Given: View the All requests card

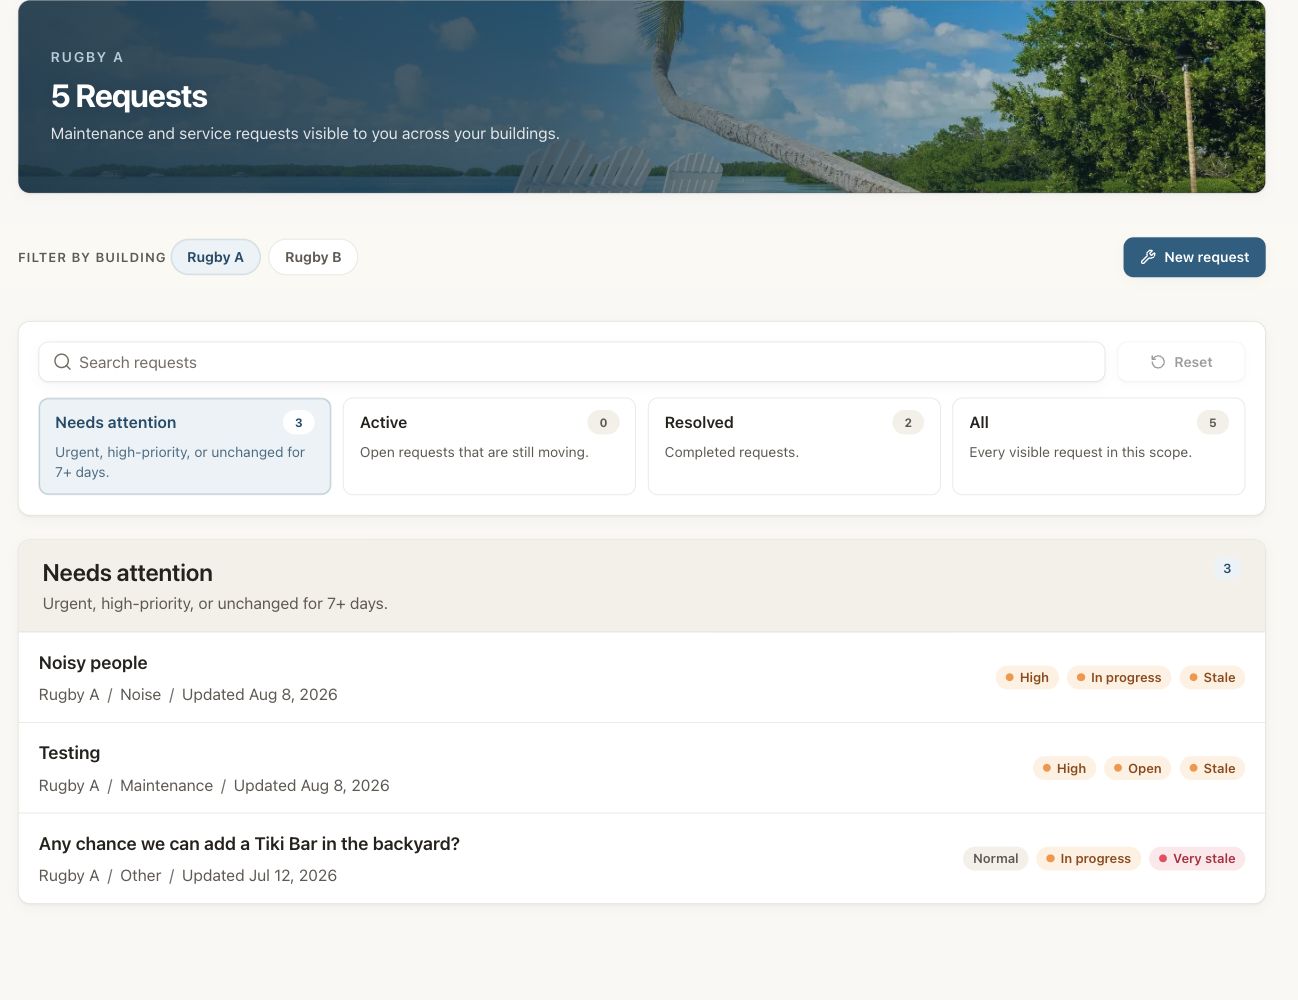Looking at the screenshot, I should coord(1099,446).
